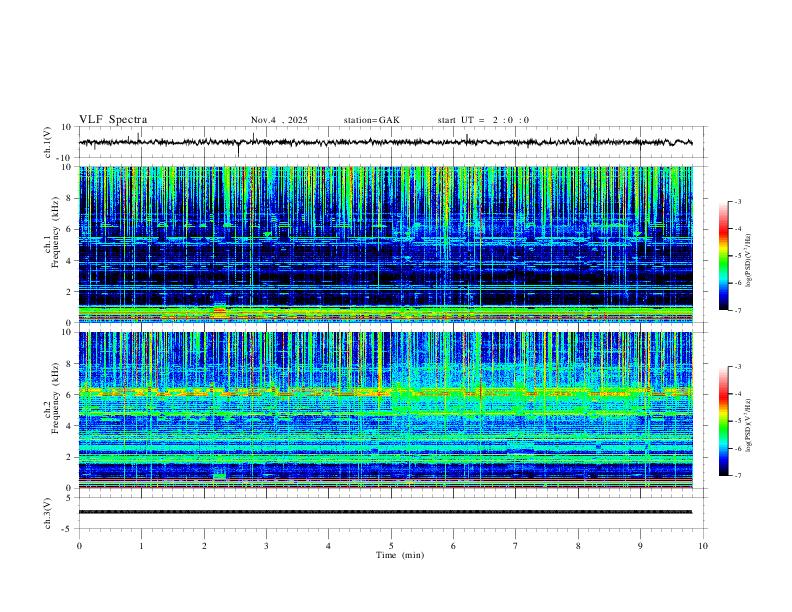Image resolution: width=792 pixels, height=612 pixels.
Task: Click the time axis tick label 3
Action: point(266,546)
